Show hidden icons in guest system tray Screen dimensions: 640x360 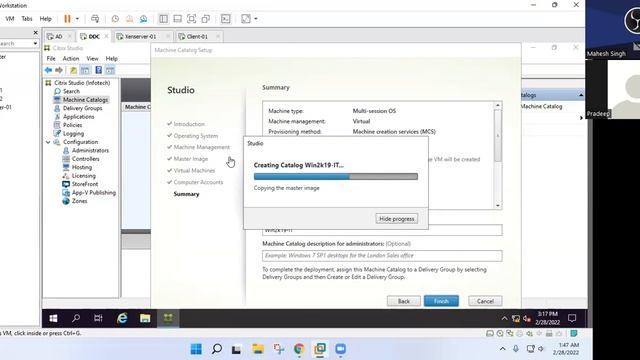click(x=504, y=318)
